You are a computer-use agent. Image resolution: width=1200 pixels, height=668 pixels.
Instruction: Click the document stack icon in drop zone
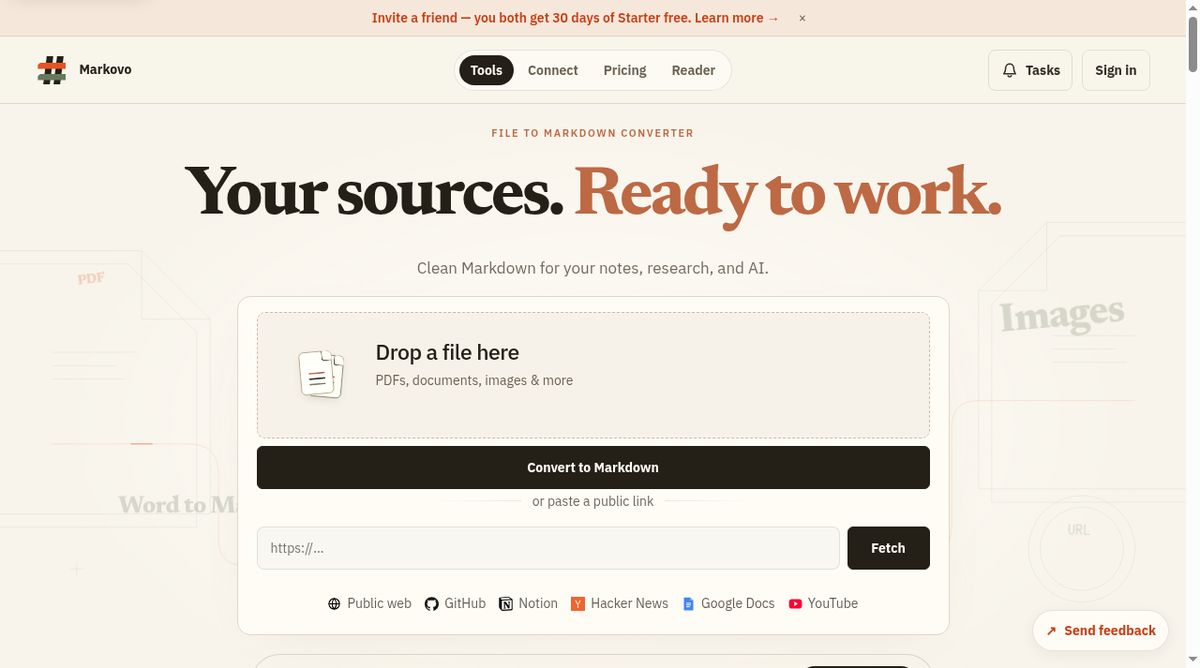(x=321, y=374)
